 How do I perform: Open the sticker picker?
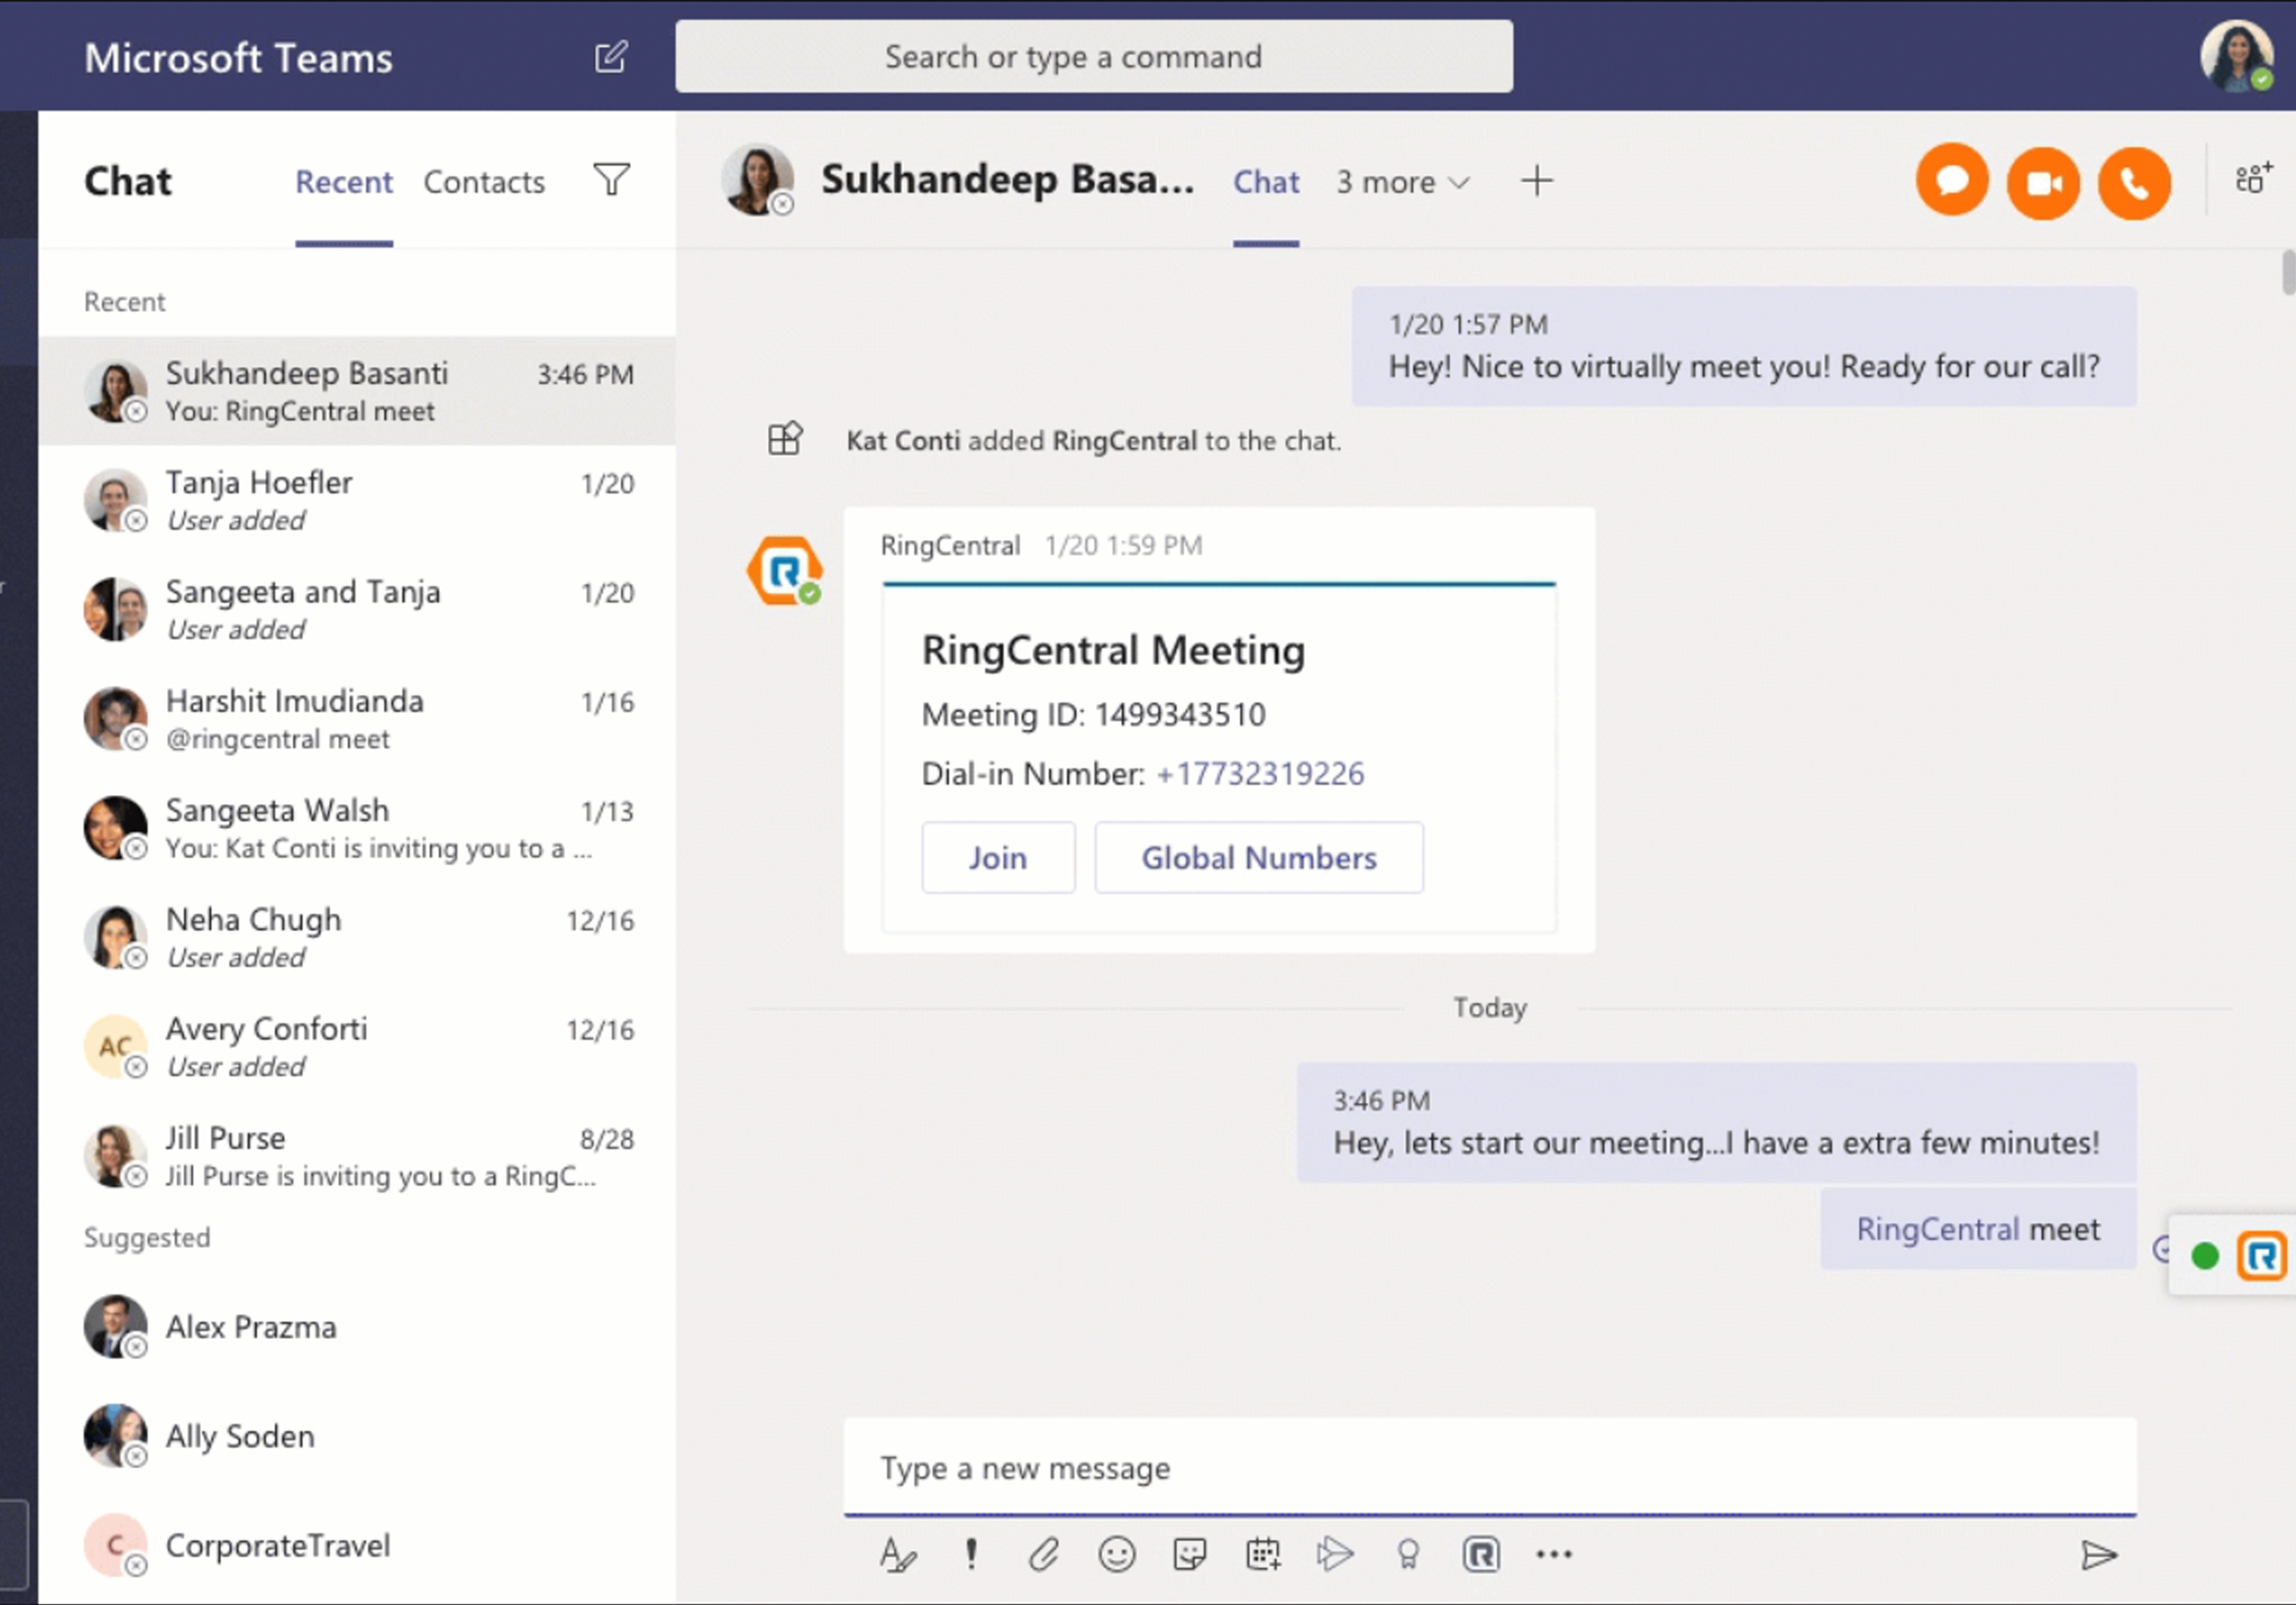coord(1190,1554)
